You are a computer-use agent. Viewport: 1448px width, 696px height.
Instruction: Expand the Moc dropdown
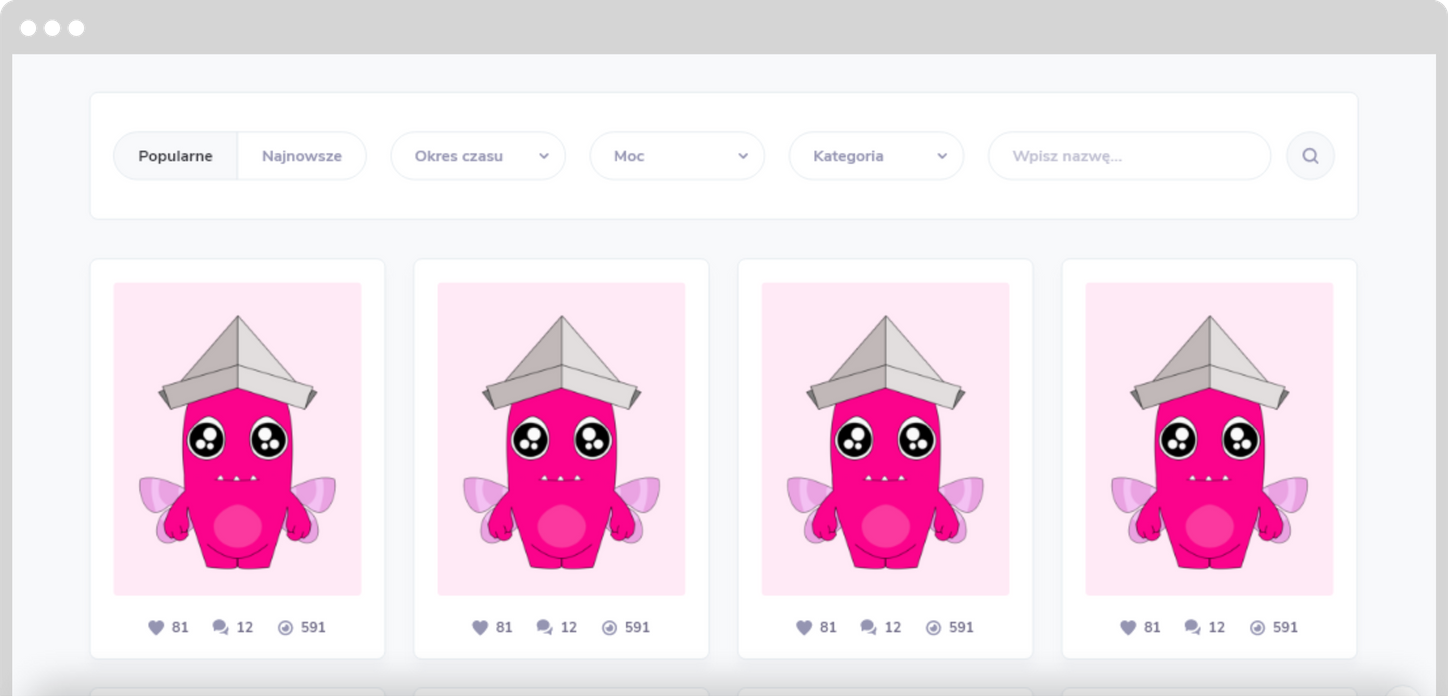(677, 156)
